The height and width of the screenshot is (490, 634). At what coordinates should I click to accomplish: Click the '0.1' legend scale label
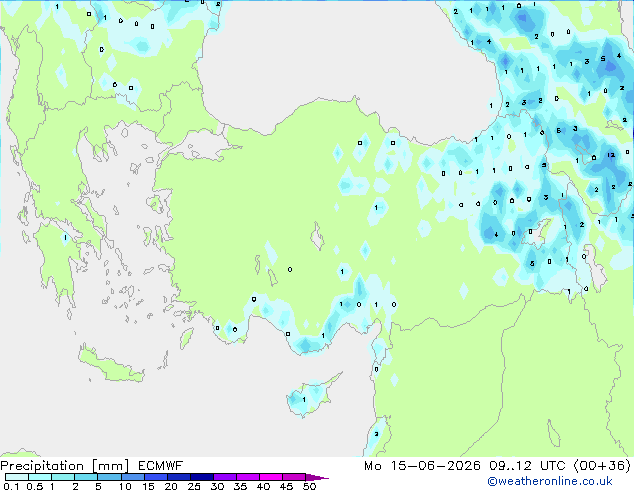tap(11, 486)
